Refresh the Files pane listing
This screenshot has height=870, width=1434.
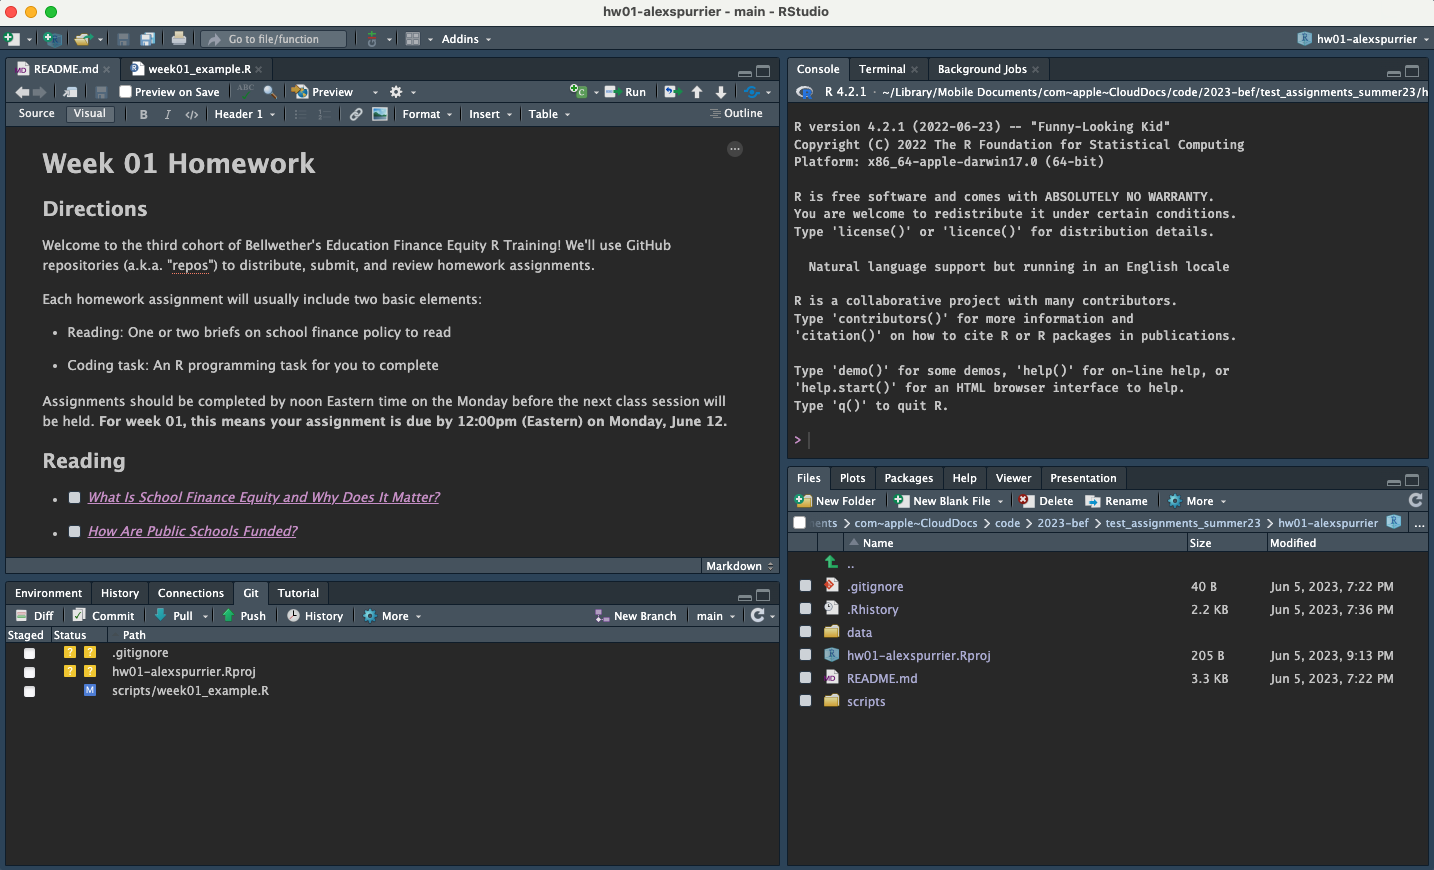click(1415, 500)
